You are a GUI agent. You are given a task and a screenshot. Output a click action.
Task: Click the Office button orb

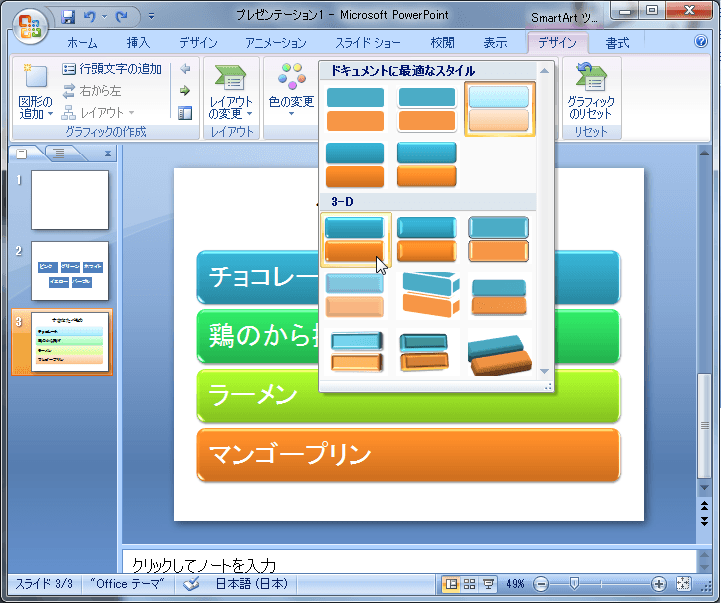[30, 27]
